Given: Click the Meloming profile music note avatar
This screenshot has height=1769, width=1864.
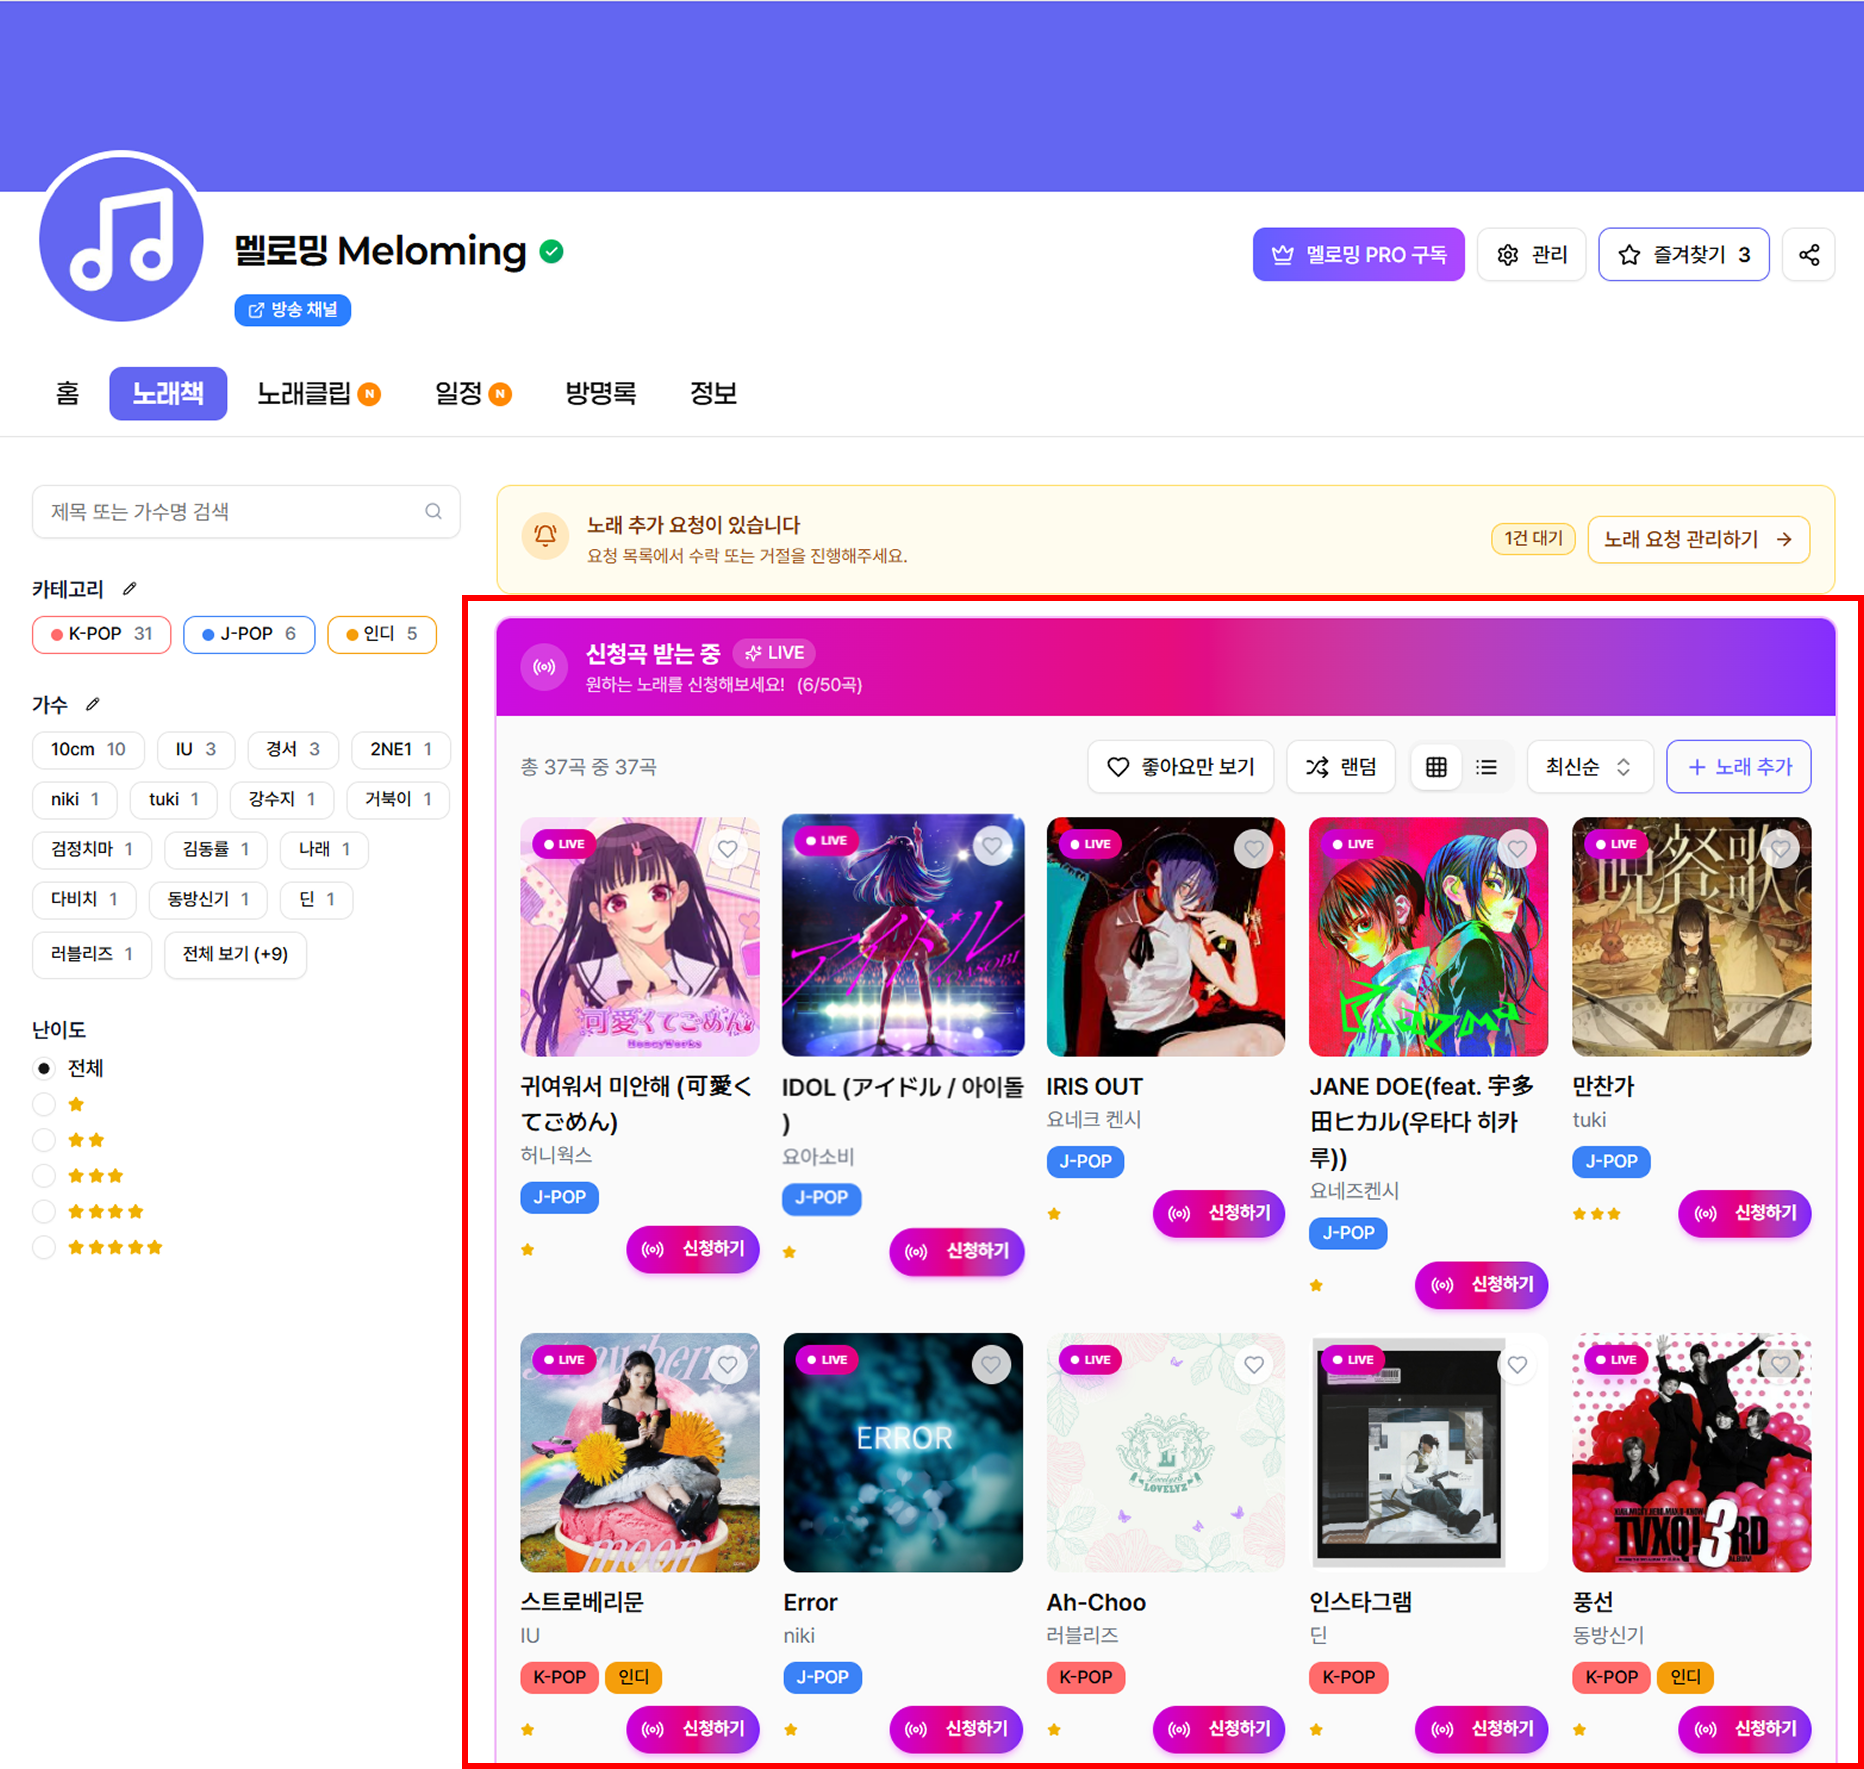Looking at the screenshot, I should point(121,237).
